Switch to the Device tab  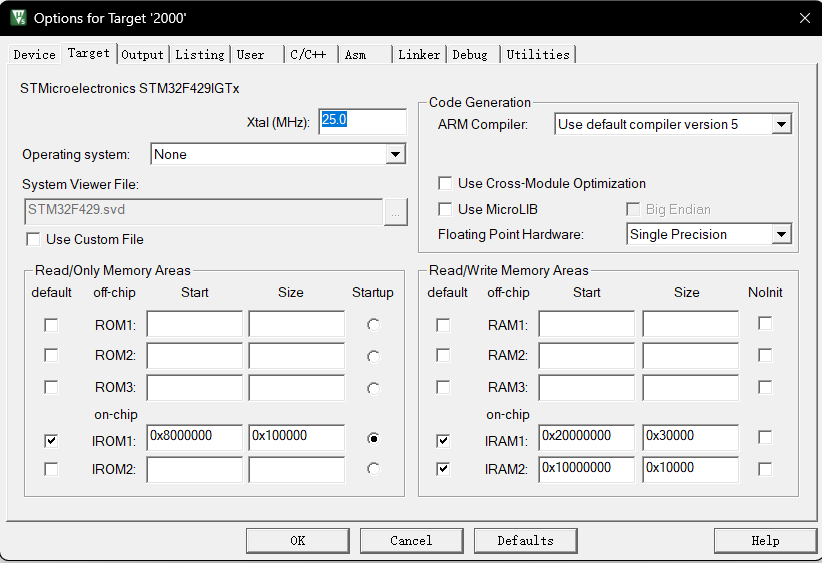pos(35,55)
